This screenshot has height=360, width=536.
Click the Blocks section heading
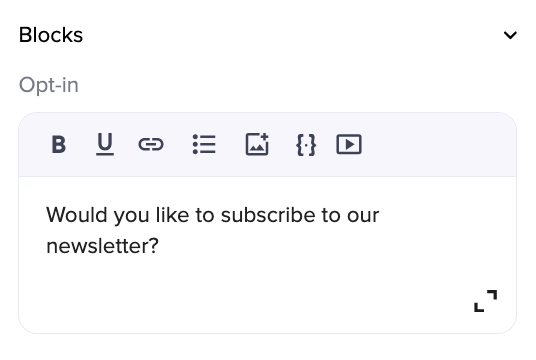coord(51,35)
